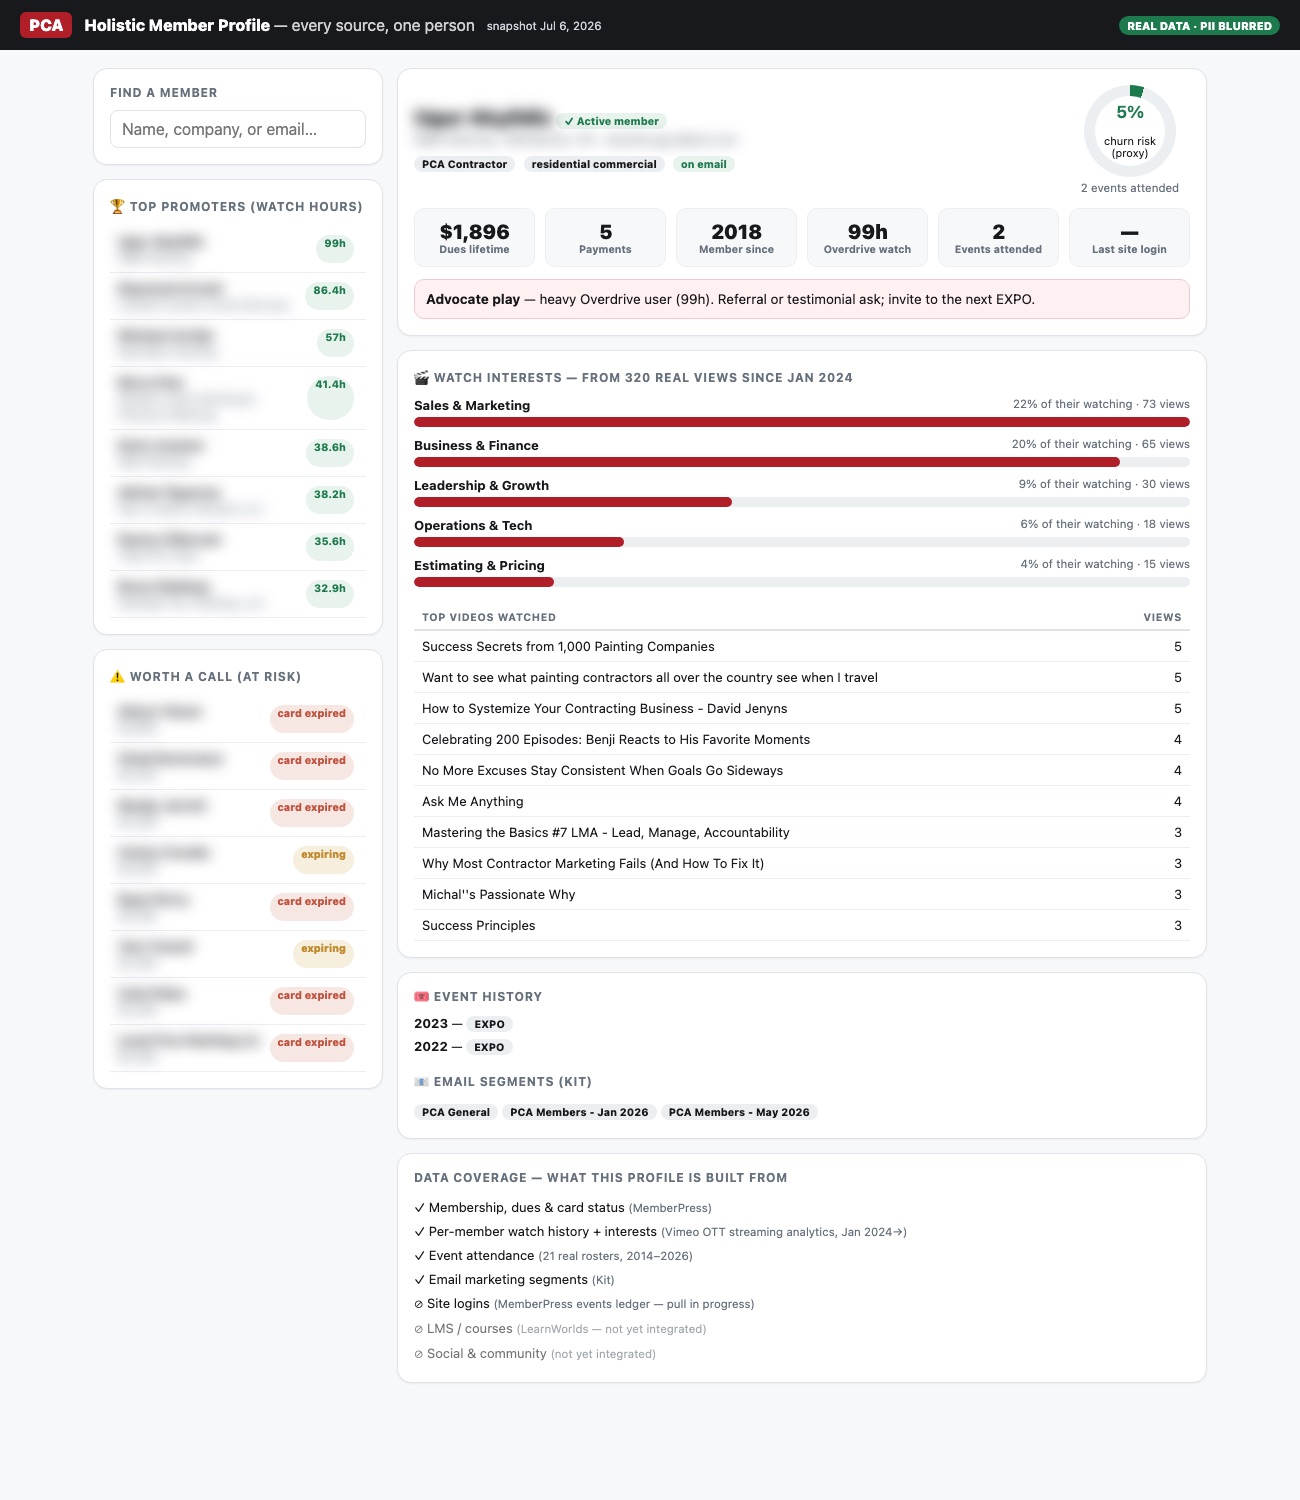The image size is (1300, 1500).
Task: Click "No More Excuses Stay Consistent" video row
Action: point(802,771)
